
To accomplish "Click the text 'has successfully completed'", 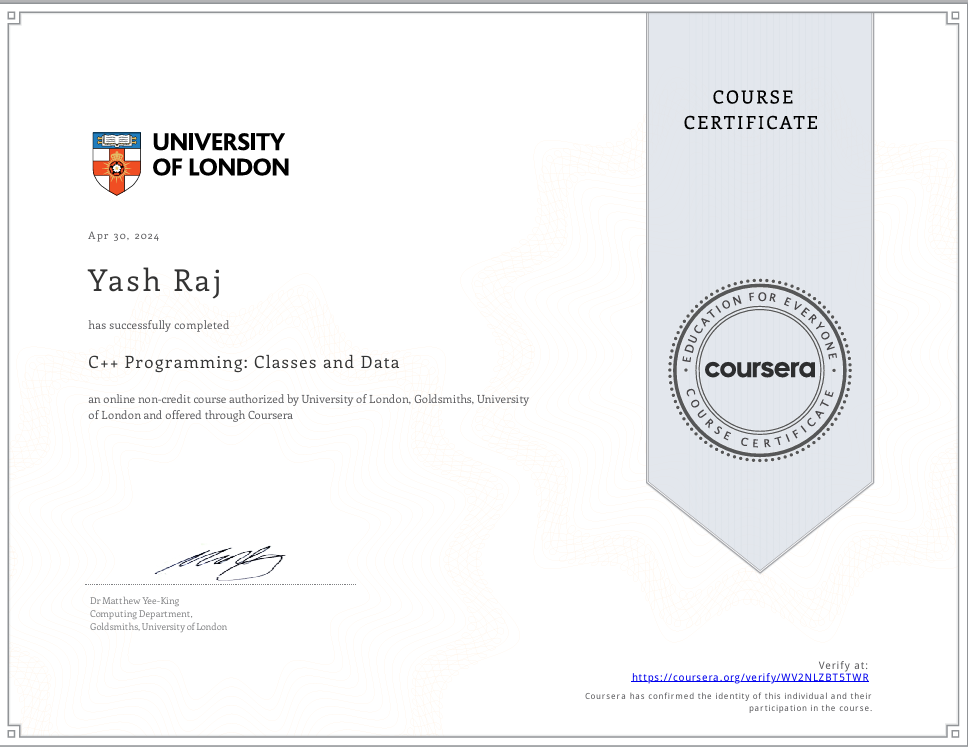I will (x=159, y=325).
